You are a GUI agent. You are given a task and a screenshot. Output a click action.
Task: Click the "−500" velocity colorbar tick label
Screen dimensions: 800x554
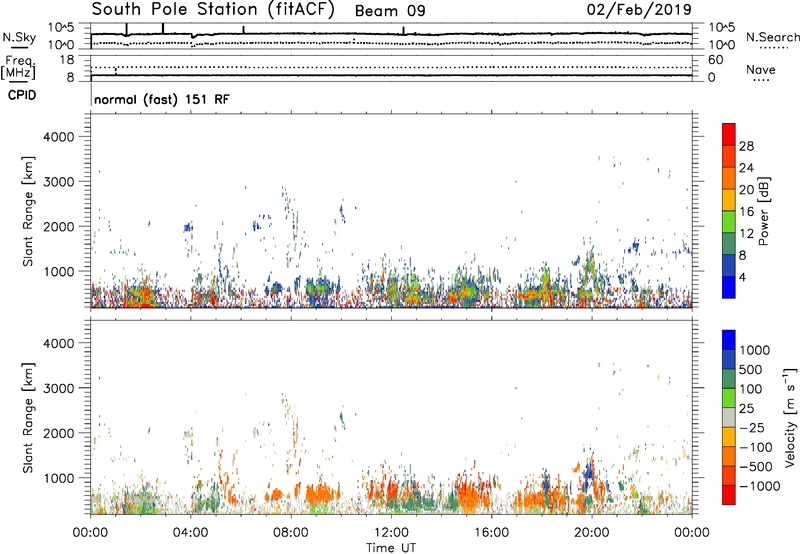[x=756, y=466]
